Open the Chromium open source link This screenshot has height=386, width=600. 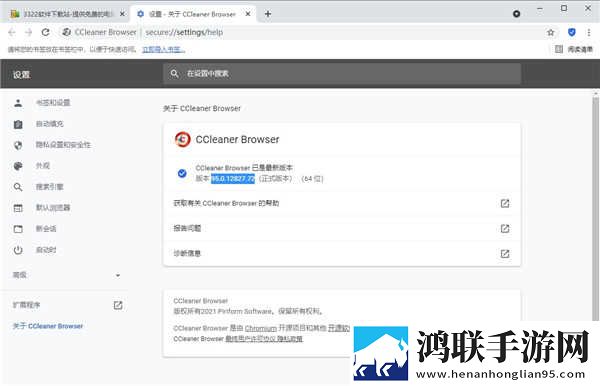tap(261, 328)
